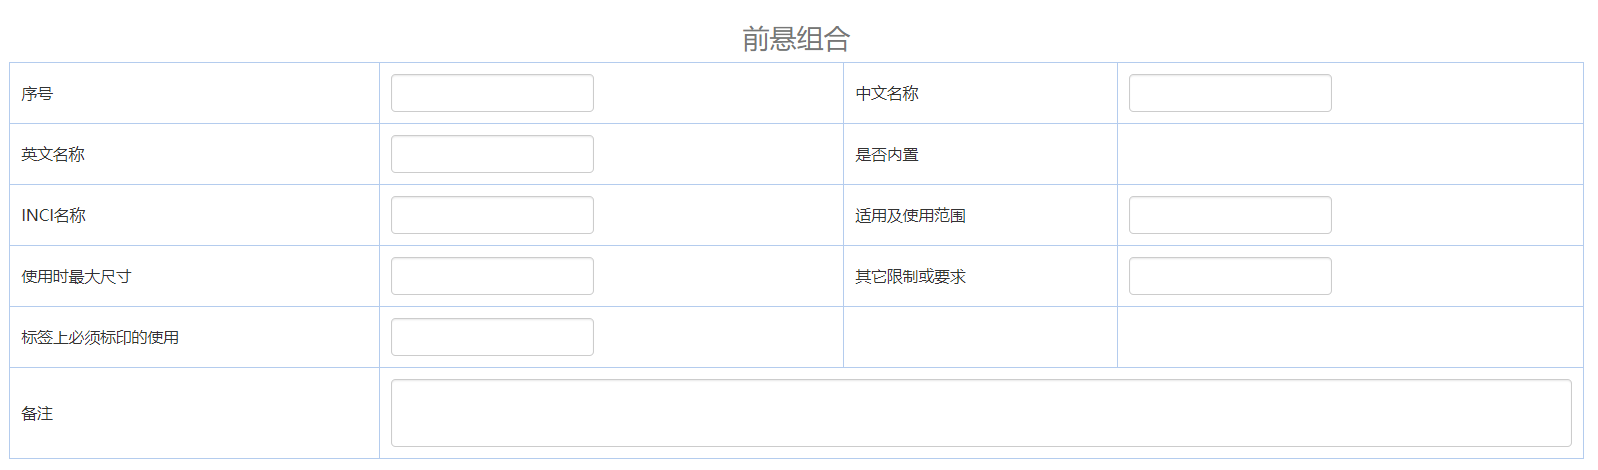Click the large 备注 text area
1598x470 pixels.
coord(980,413)
